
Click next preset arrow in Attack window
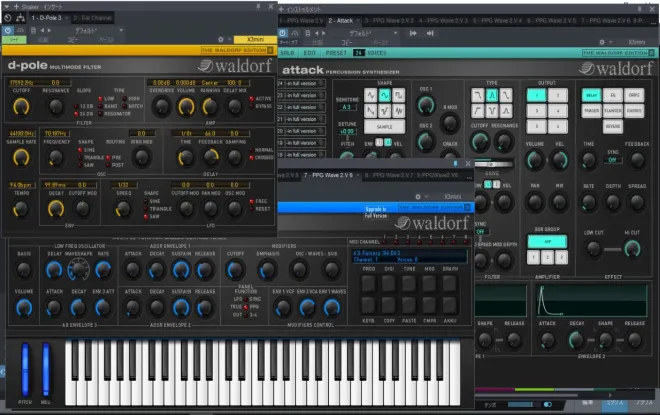323,33
